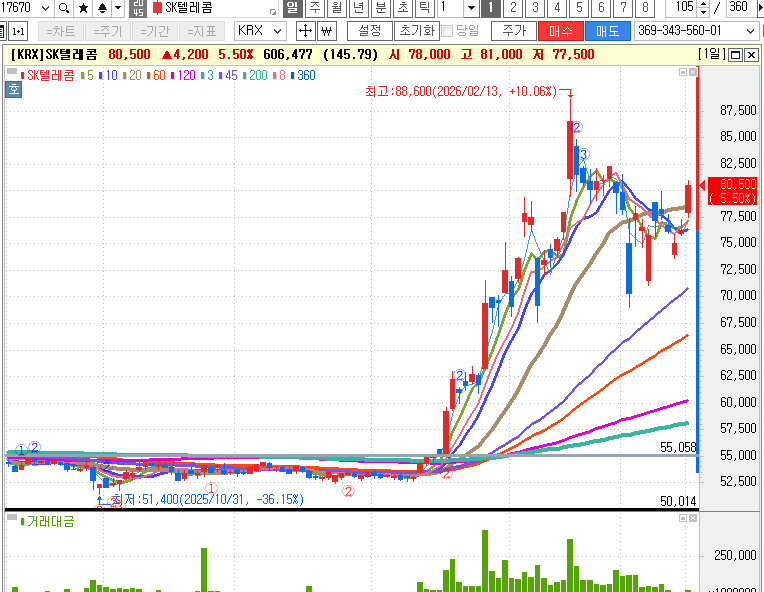Click the price pane small maximize icon
Image resolution: width=764 pixels, height=592 pixels.
pos(683,72)
